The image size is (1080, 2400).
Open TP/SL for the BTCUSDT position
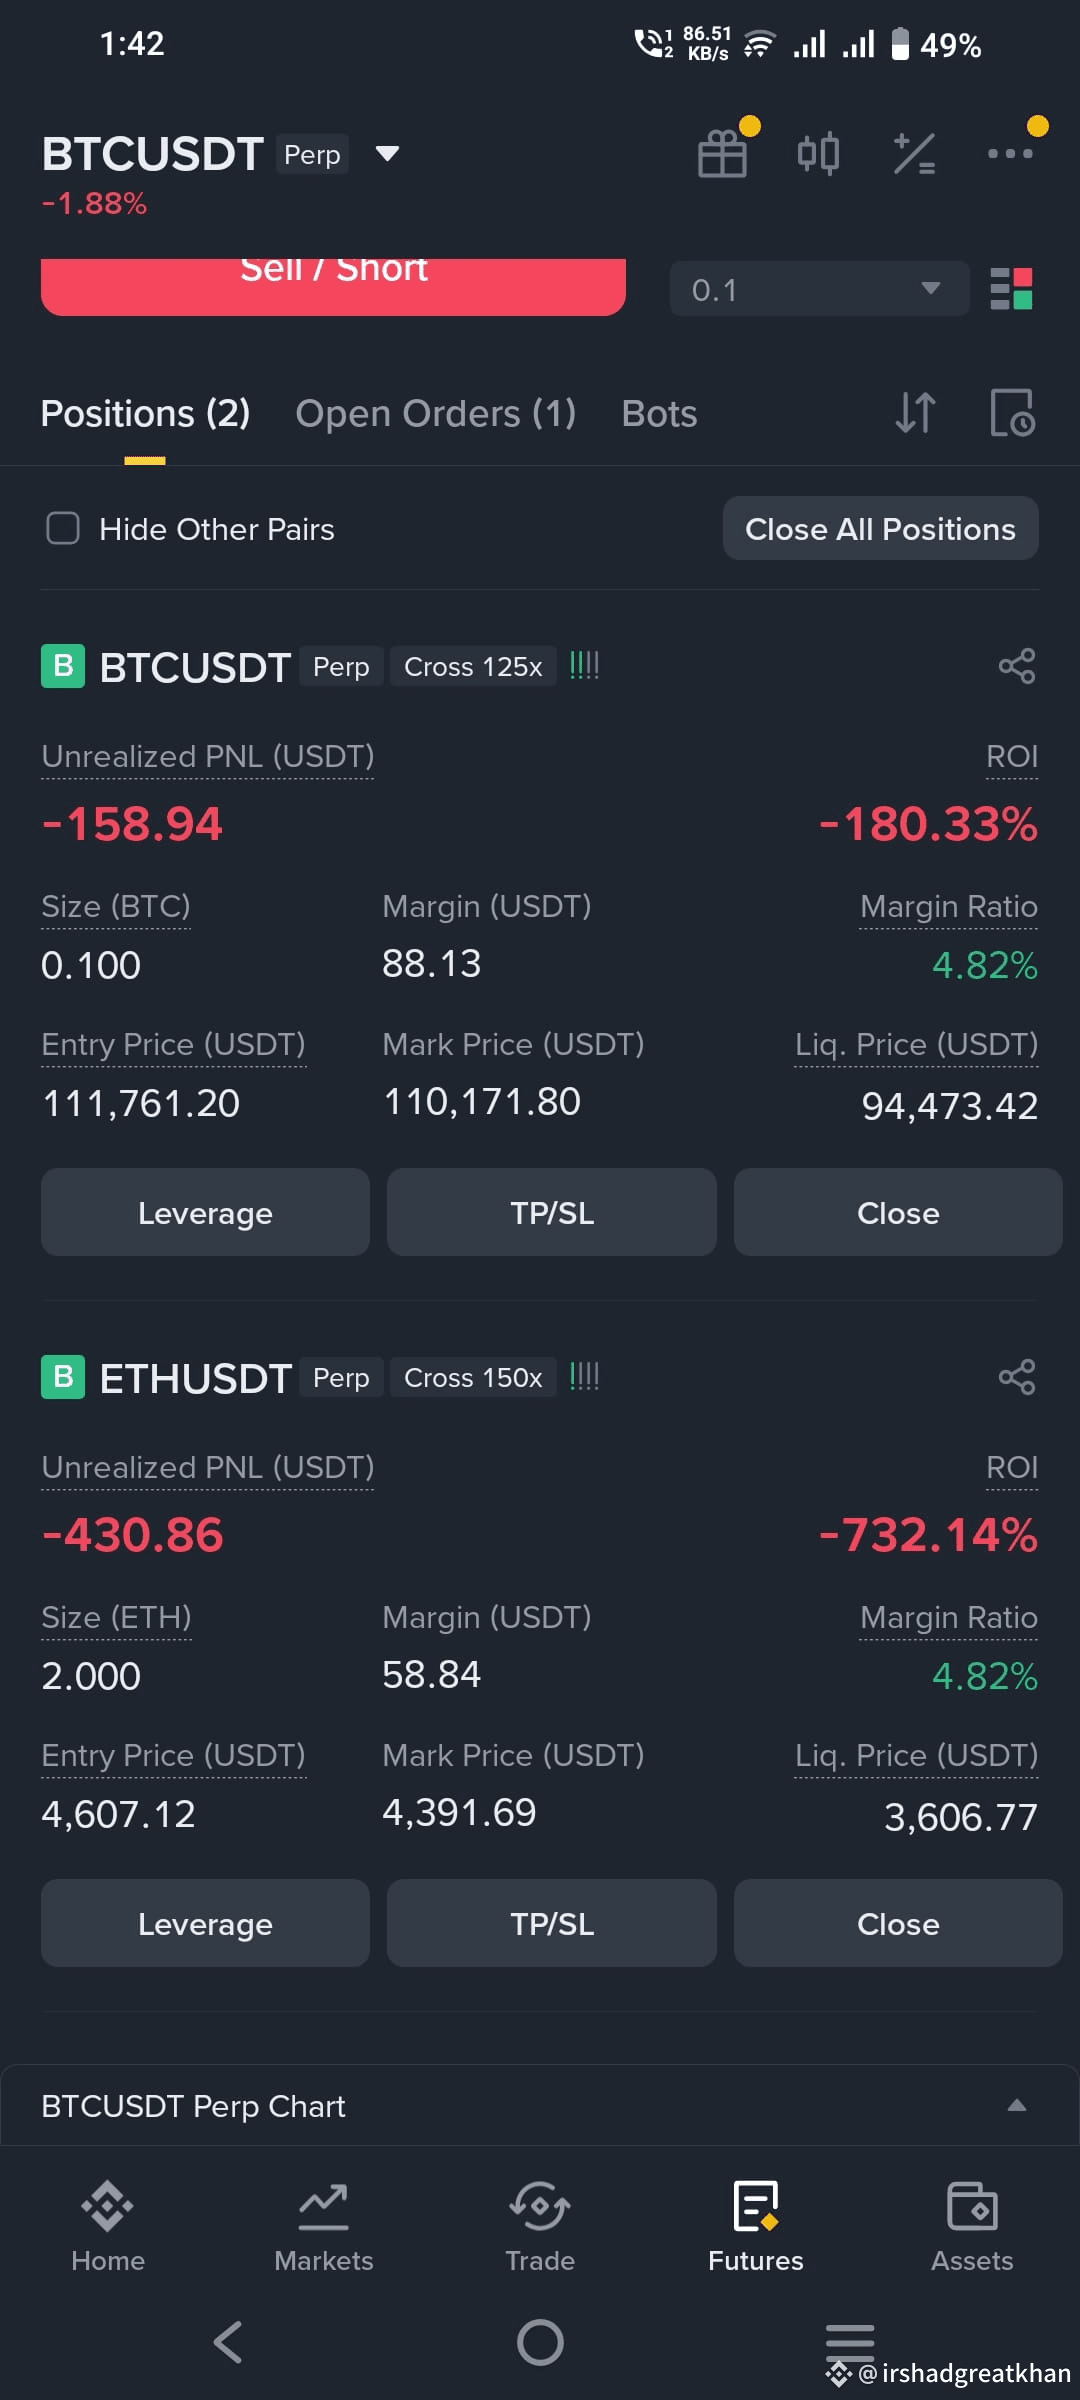552,1212
